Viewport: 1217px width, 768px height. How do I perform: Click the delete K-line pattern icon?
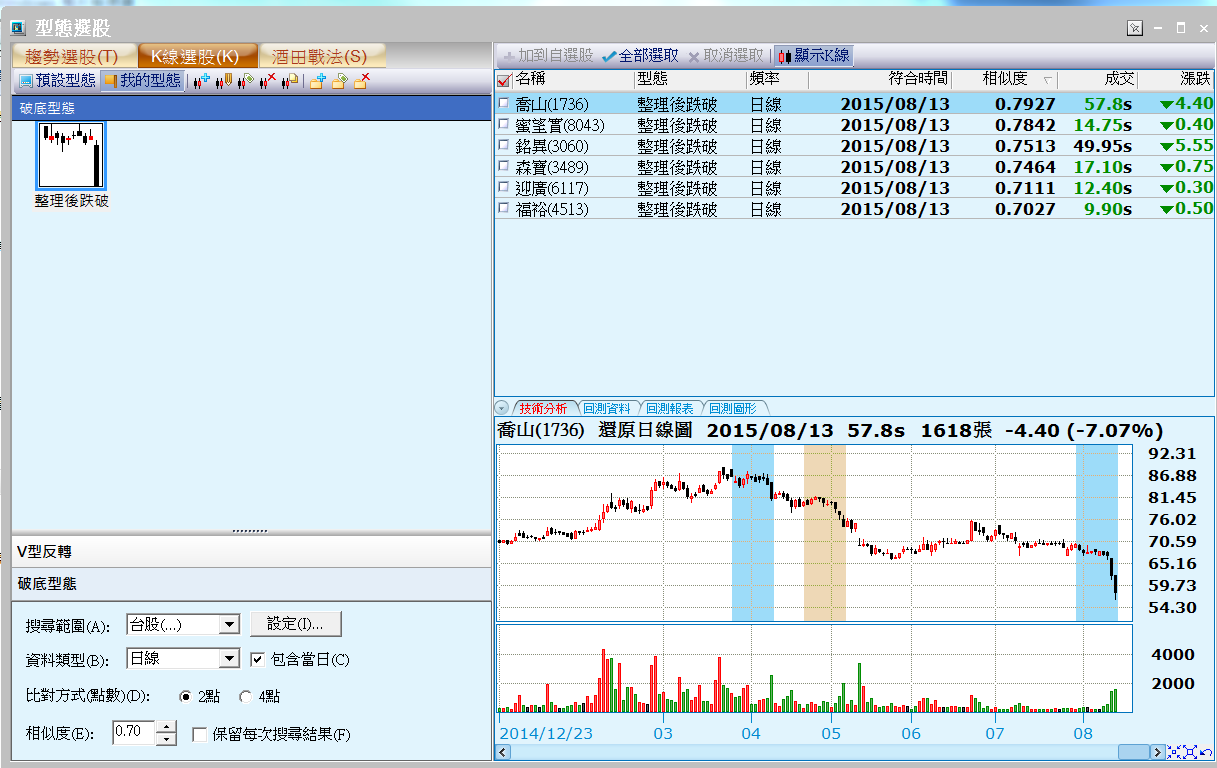click(267, 81)
